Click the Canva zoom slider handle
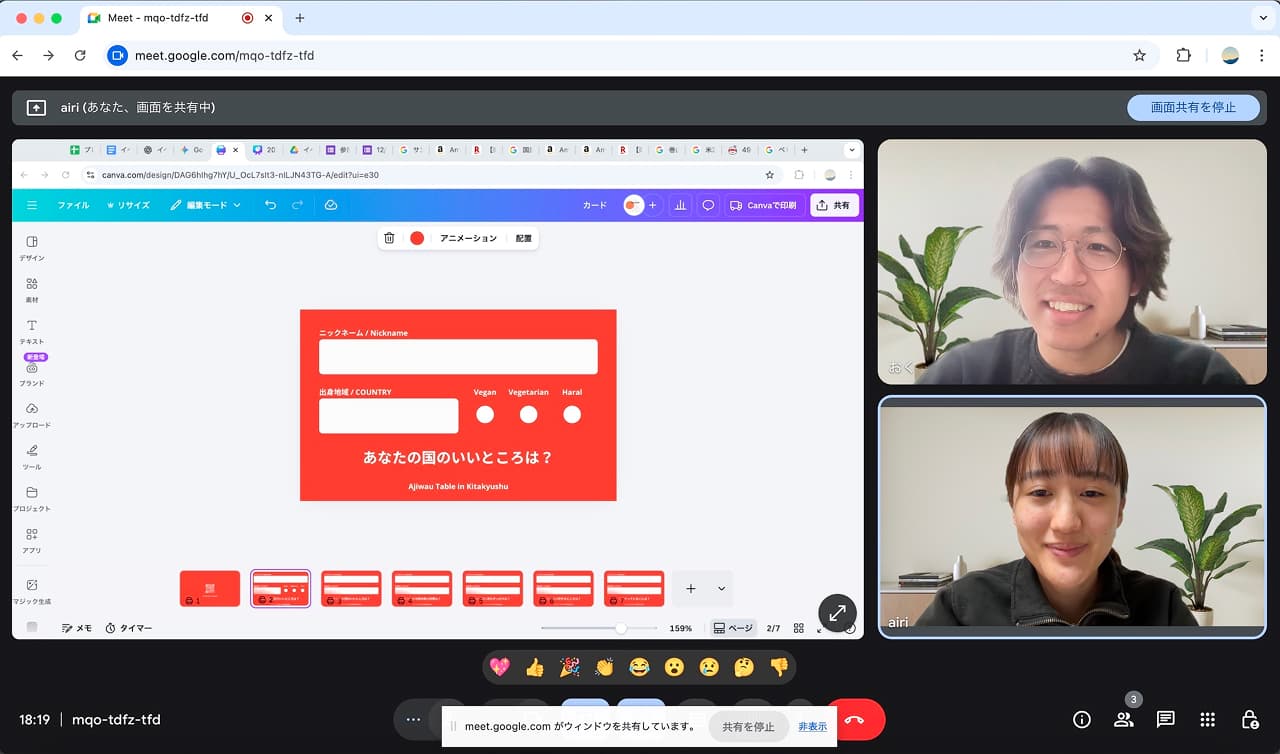 point(621,628)
